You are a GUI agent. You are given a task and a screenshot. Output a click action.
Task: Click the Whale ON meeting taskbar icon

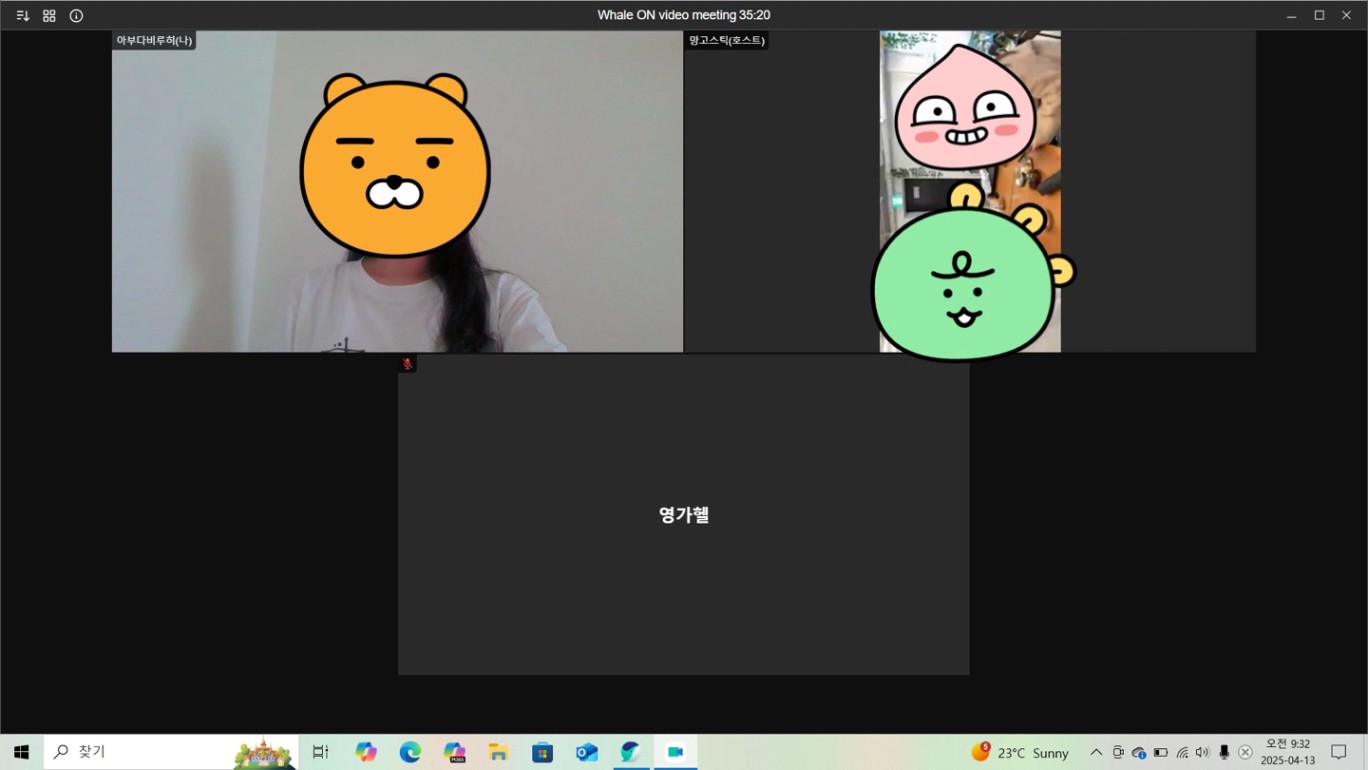[675, 752]
